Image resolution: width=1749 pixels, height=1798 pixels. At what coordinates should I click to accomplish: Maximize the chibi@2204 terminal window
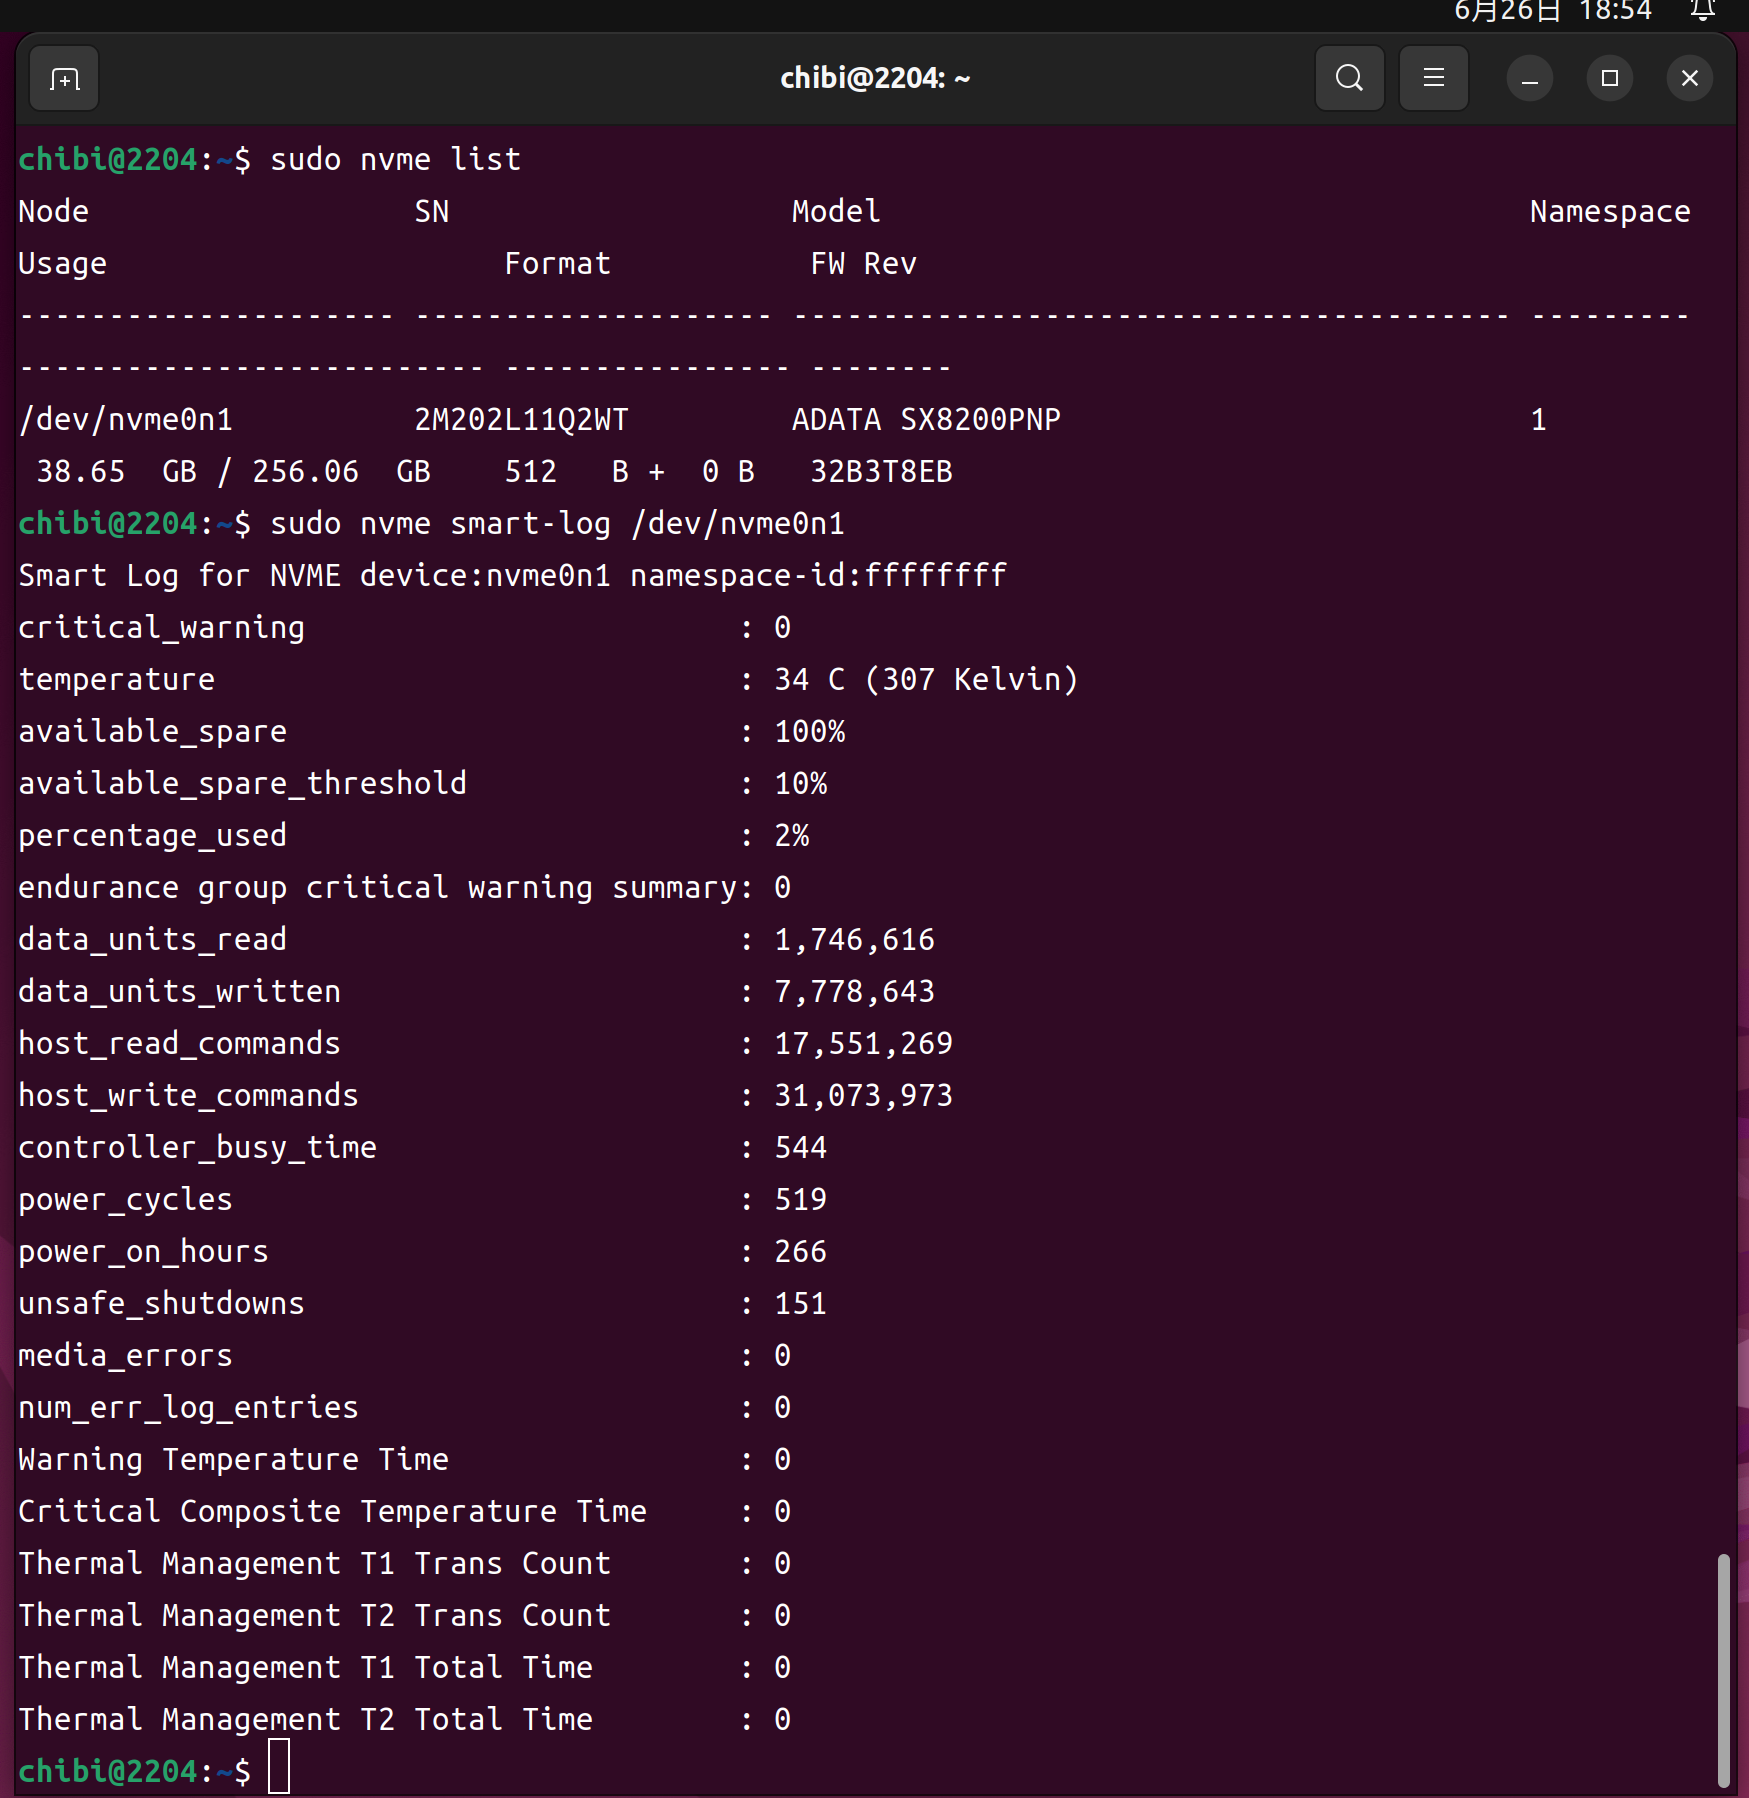[x=1609, y=79]
